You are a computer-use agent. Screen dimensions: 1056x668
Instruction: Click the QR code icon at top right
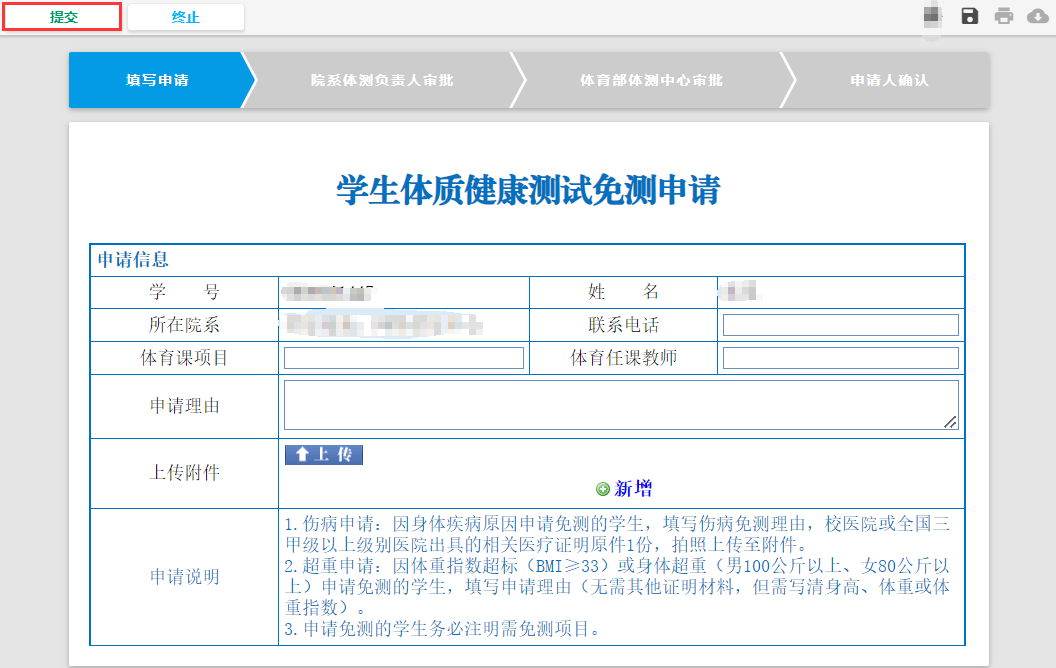[932, 16]
